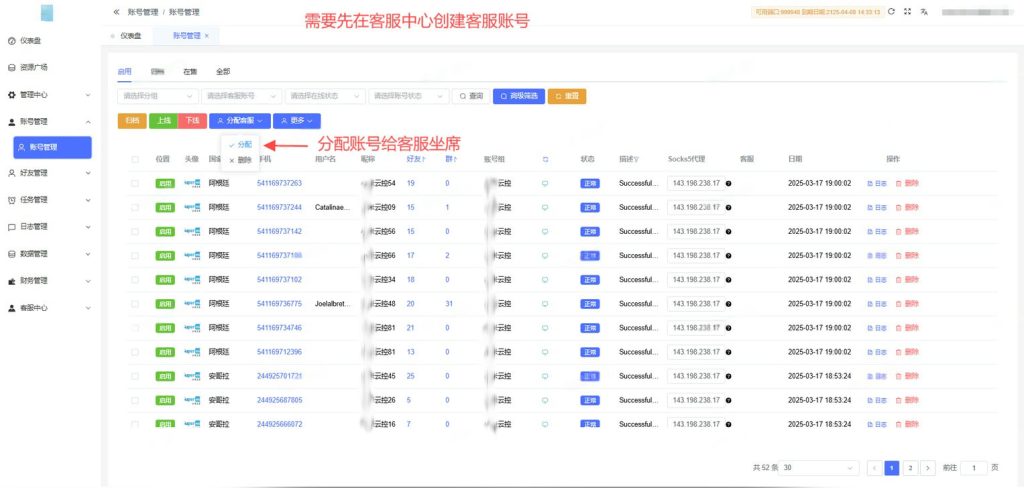Collapse 账号管理 section in the sidebar

click(x=49, y=122)
